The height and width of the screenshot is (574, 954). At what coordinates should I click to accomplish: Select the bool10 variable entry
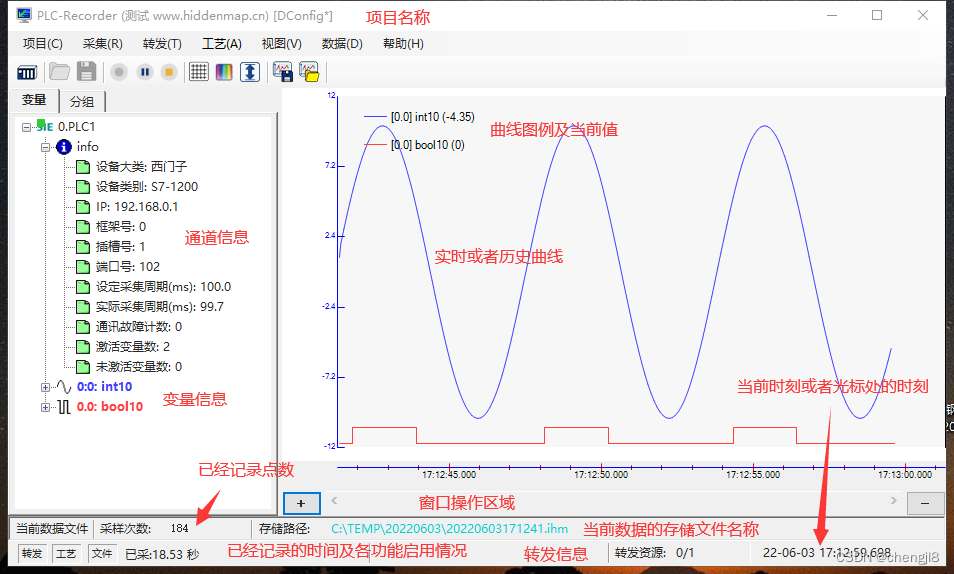[x=110, y=407]
